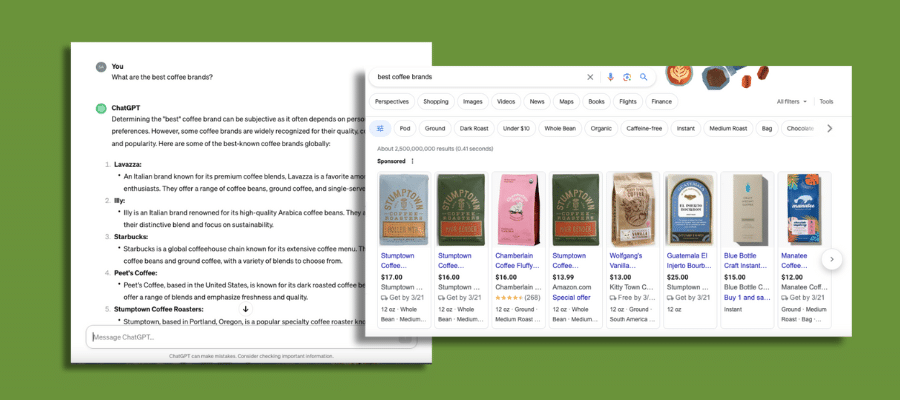Click the Lavazza heading in ChatGPT
This screenshot has width=900, height=400.
click(x=127, y=165)
